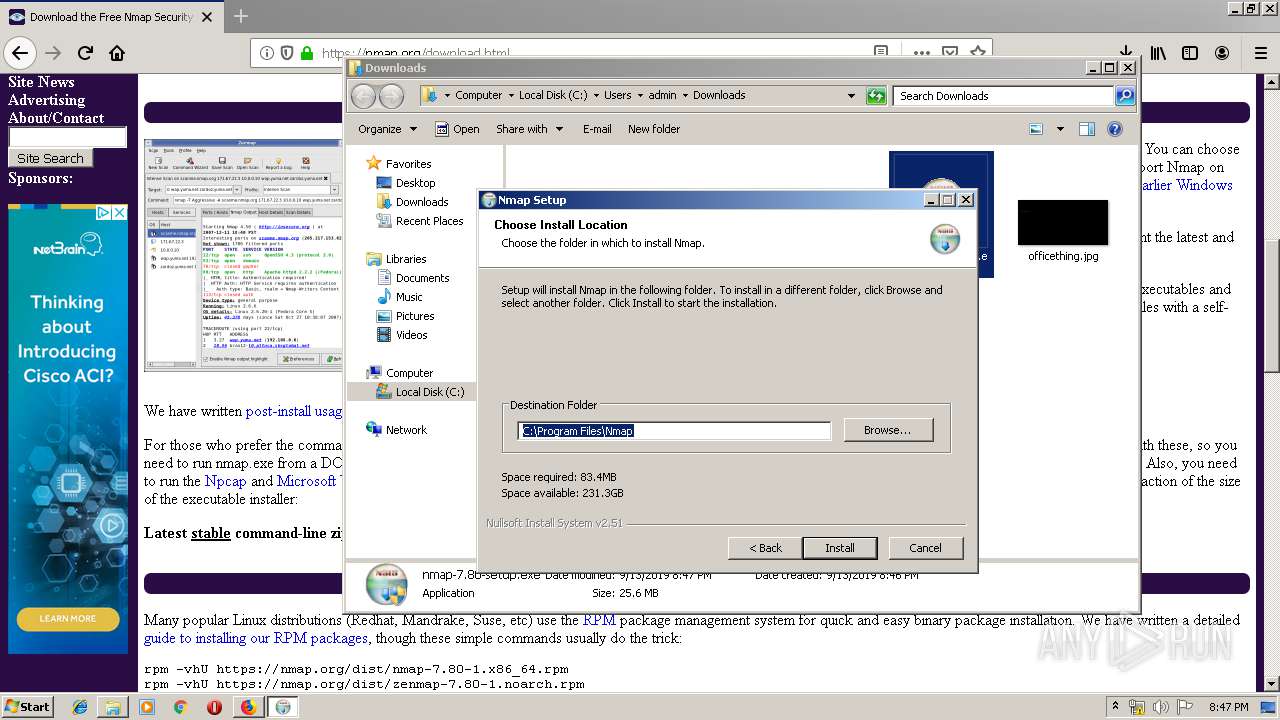Click Explorer forward navigation button
Screen dimensions: 1280x720
tap(392, 96)
